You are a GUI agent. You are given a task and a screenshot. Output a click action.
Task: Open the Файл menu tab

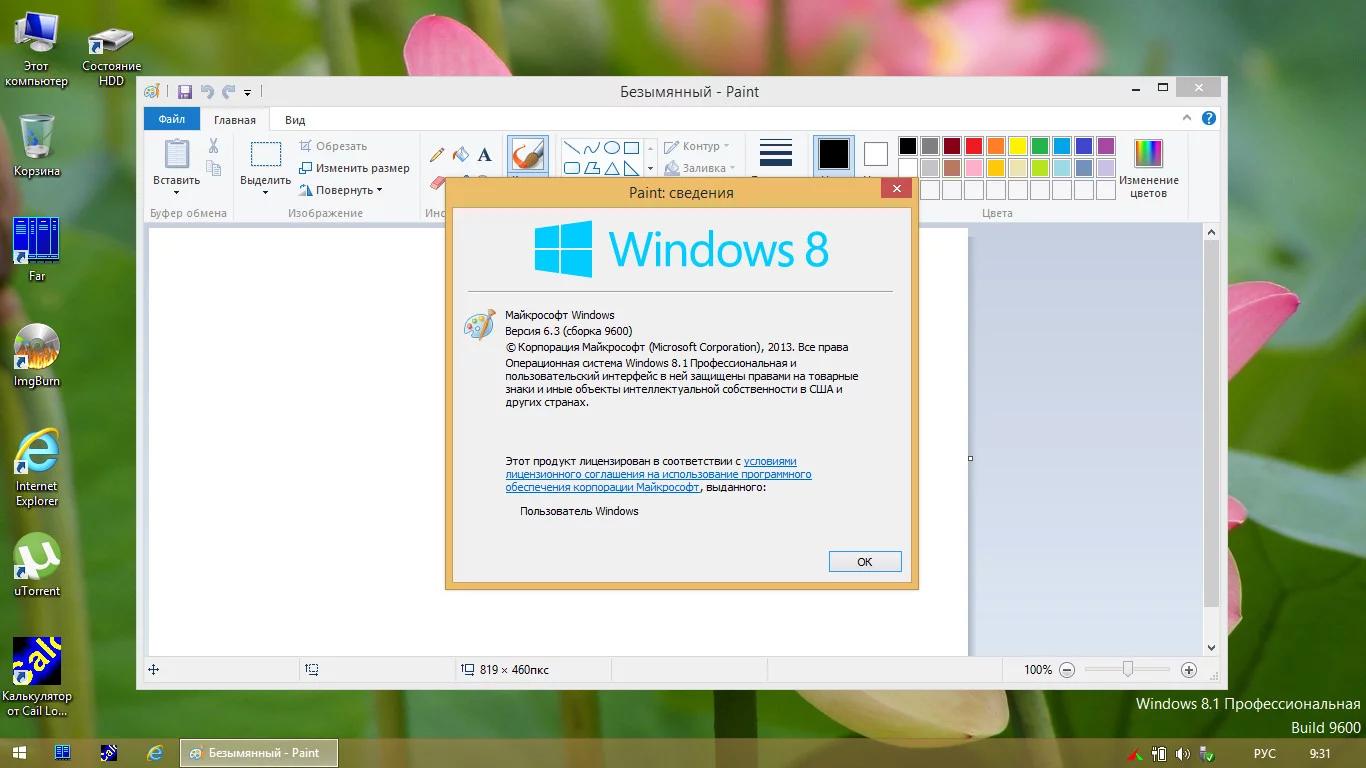[172, 119]
